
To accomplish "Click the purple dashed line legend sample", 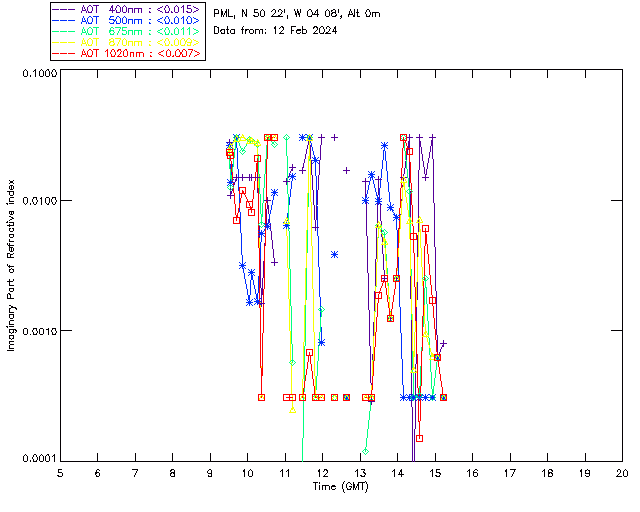I will click(x=64, y=9).
